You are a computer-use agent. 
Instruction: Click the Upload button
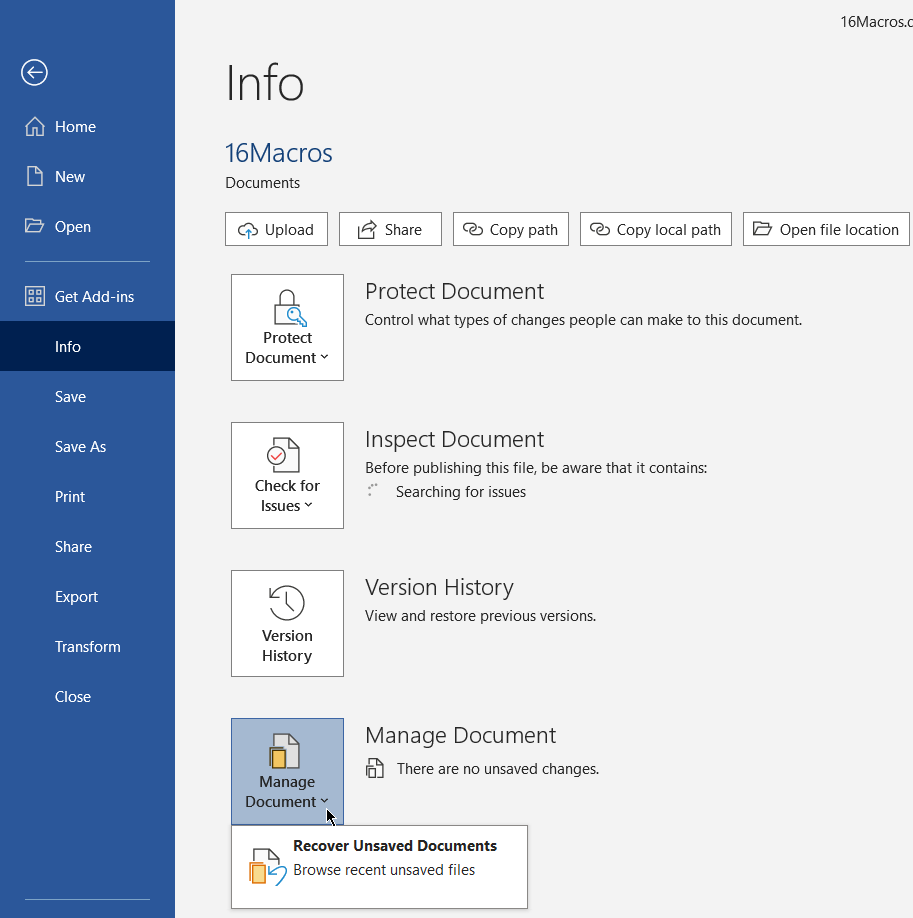(x=276, y=229)
